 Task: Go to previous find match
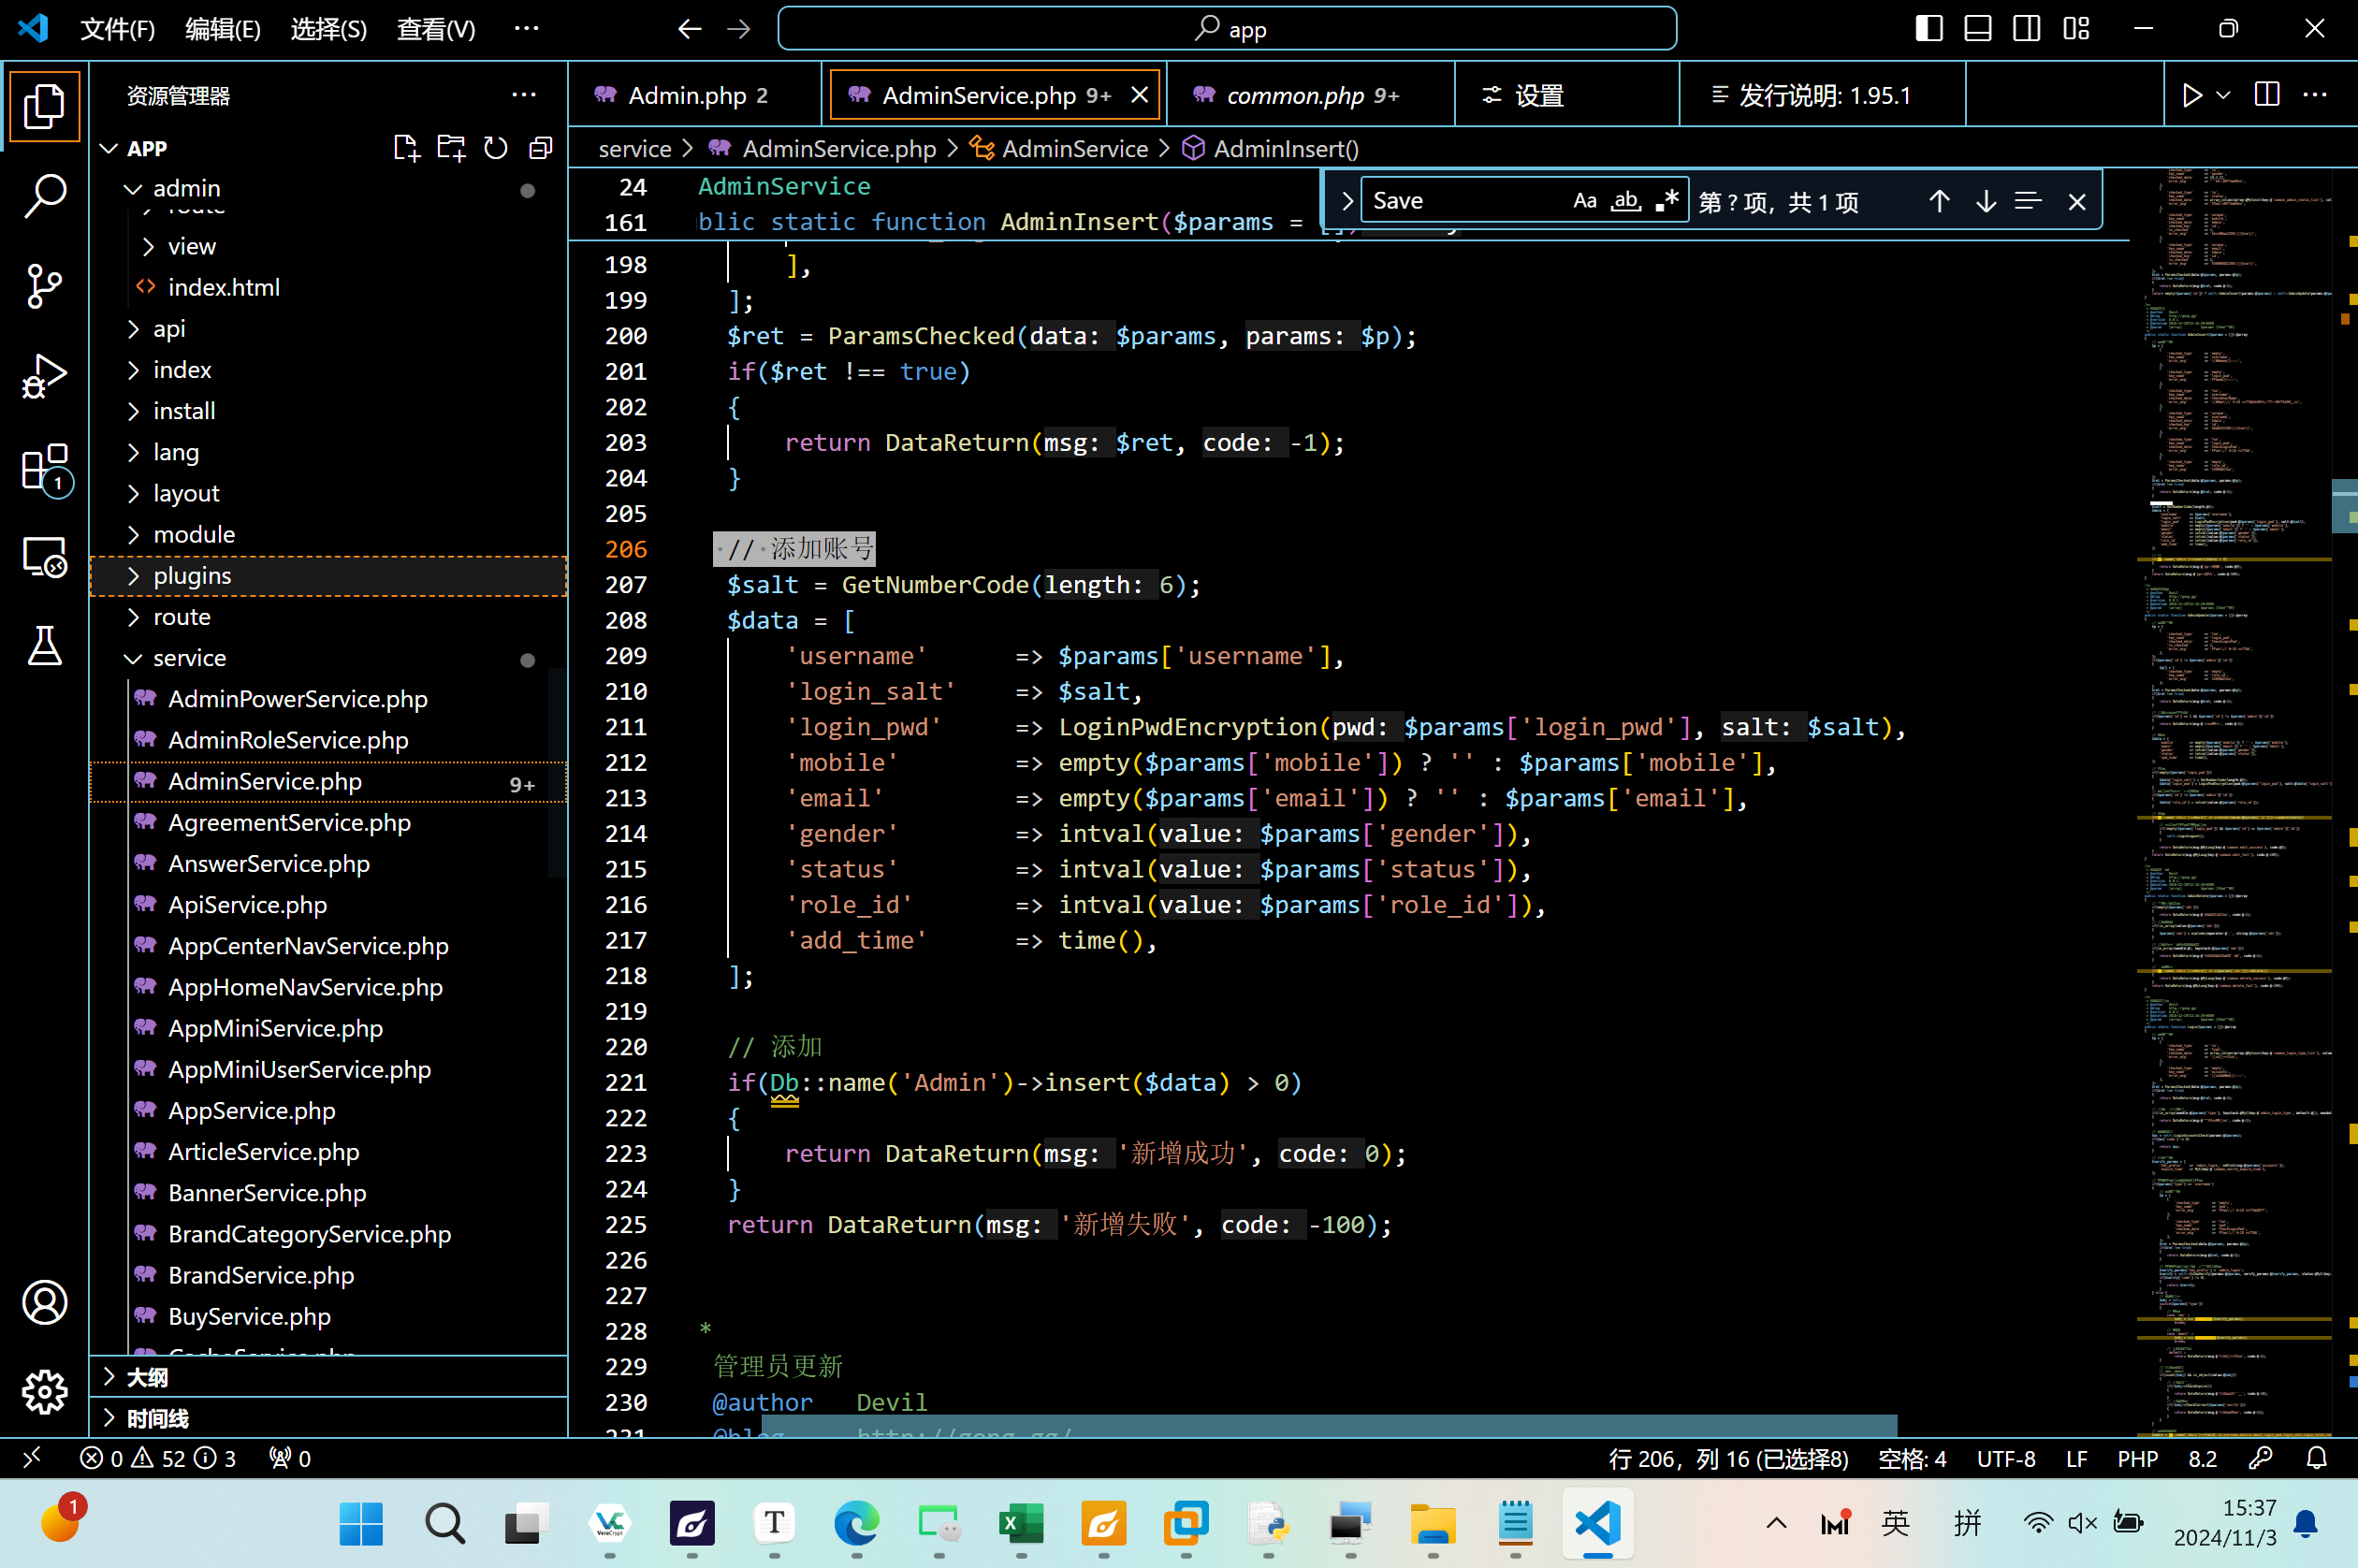coord(1939,201)
